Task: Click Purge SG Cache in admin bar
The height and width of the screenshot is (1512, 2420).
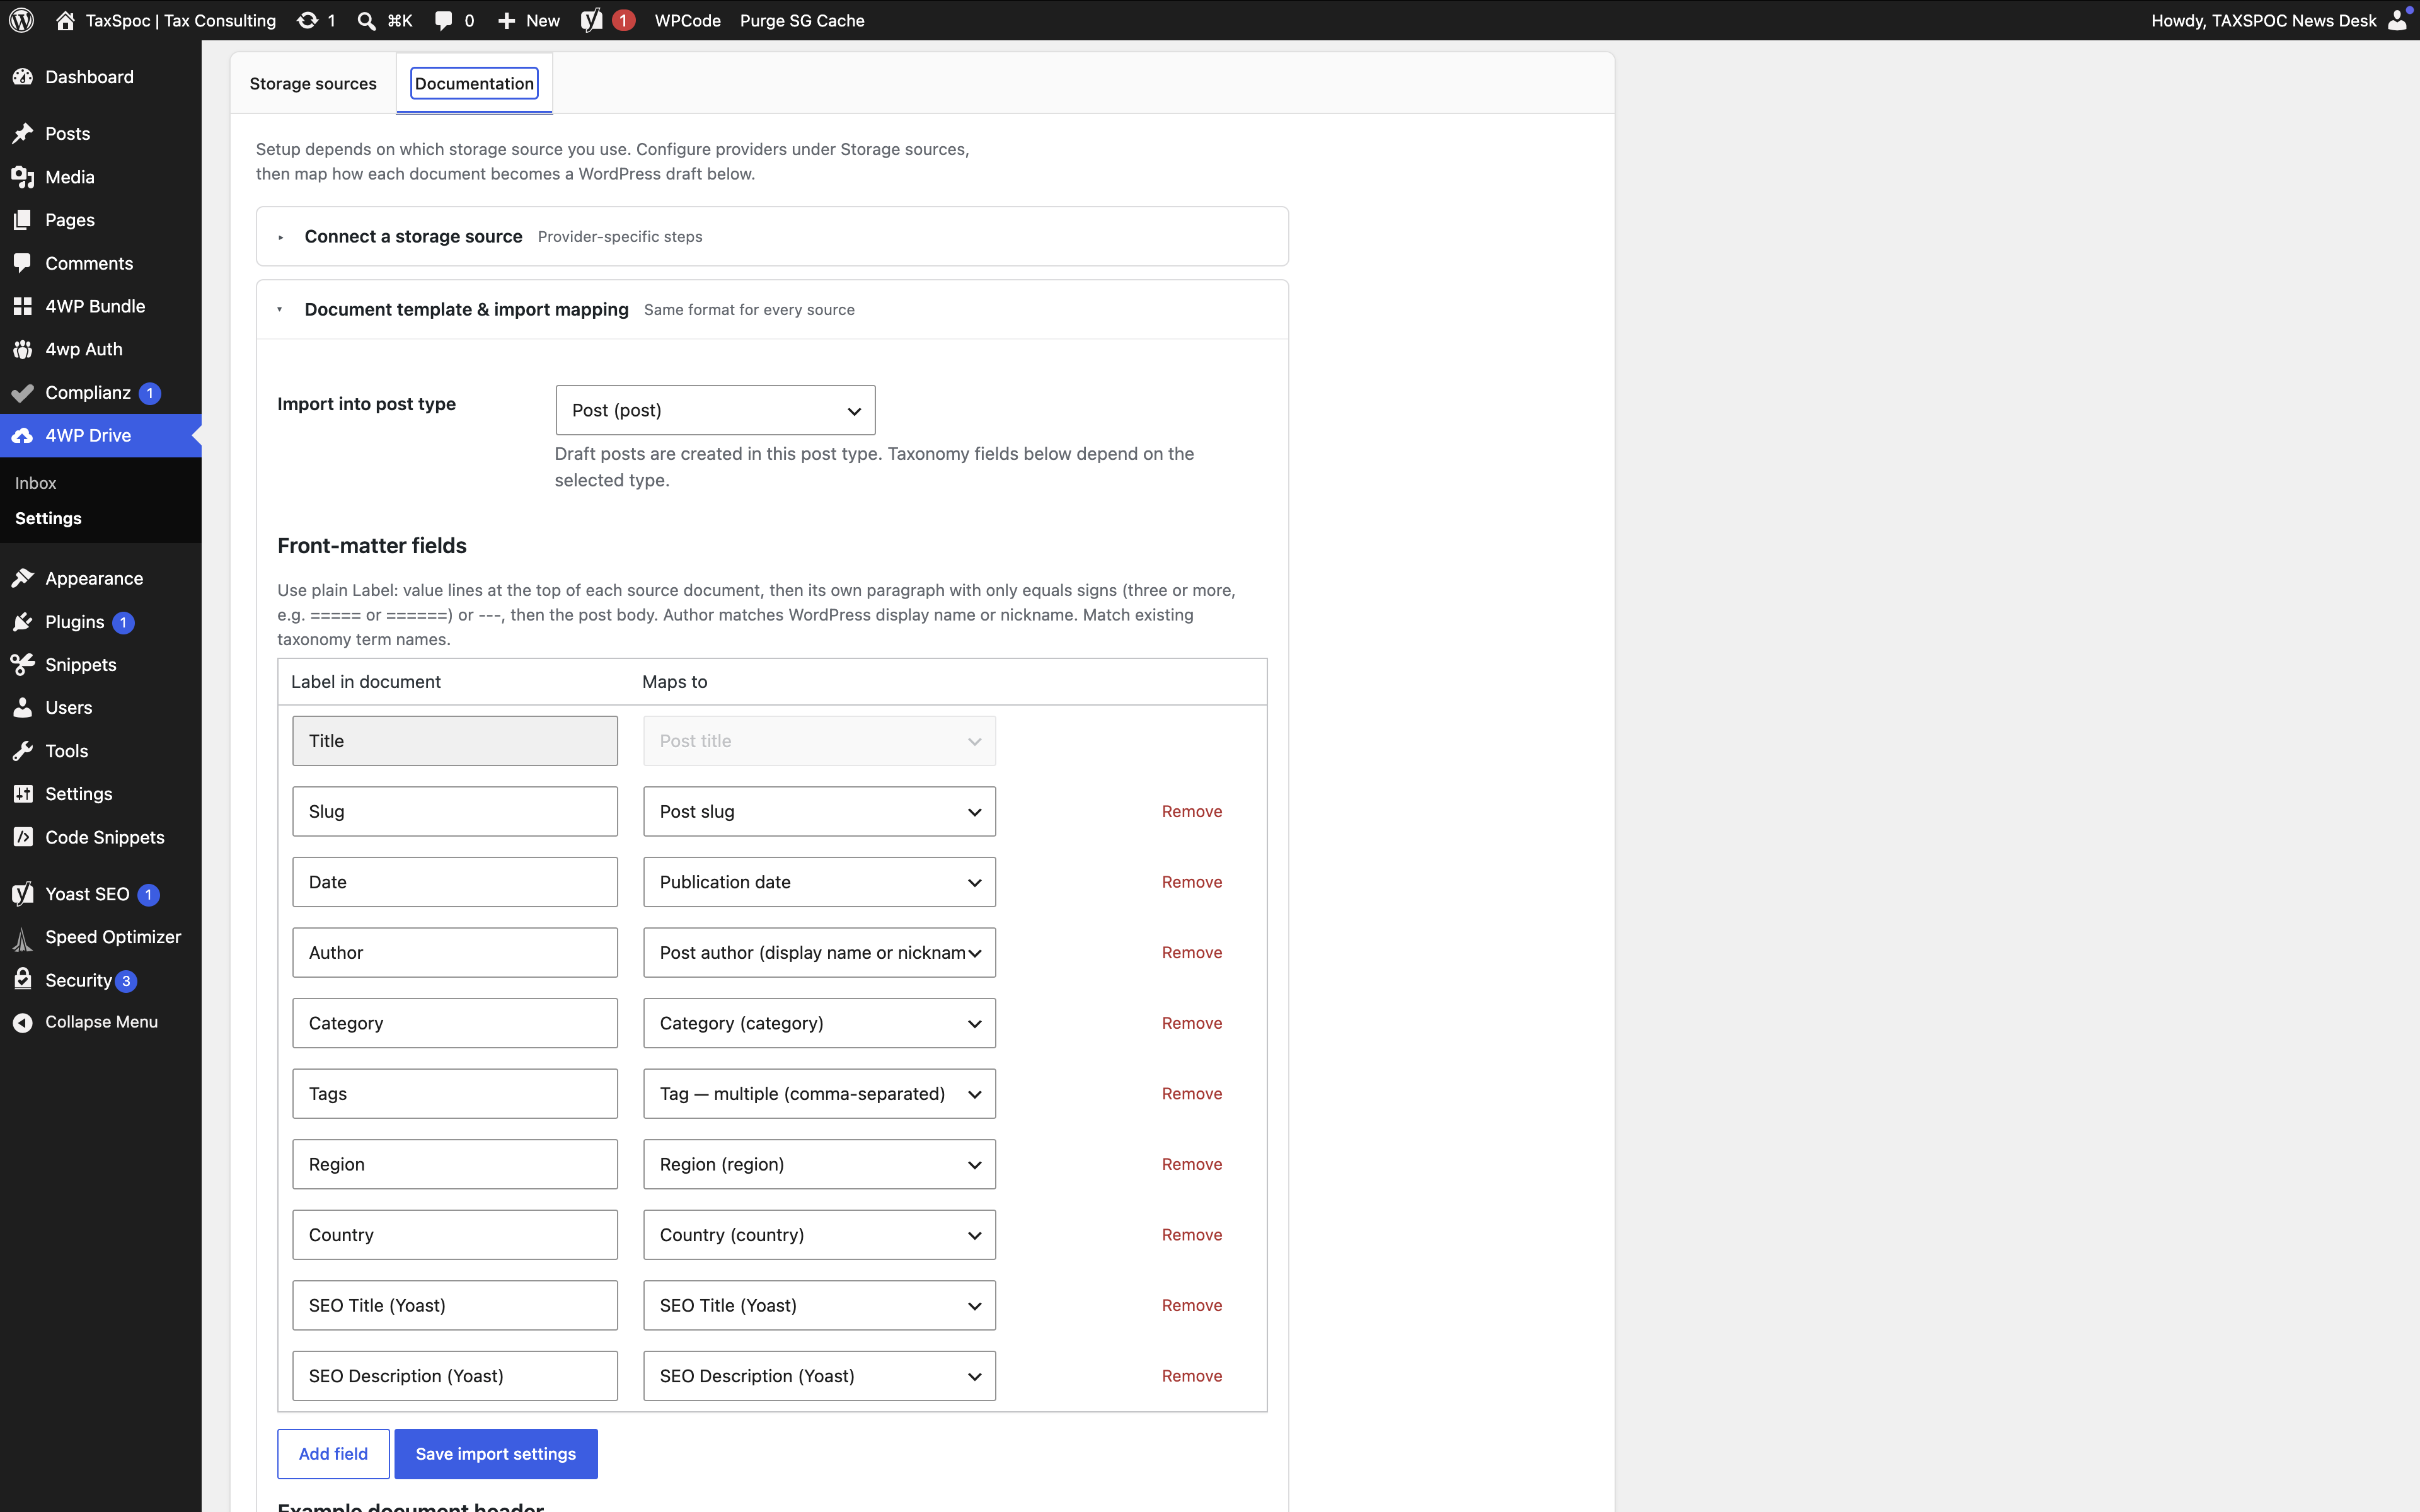Action: pyautogui.click(x=802, y=20)
